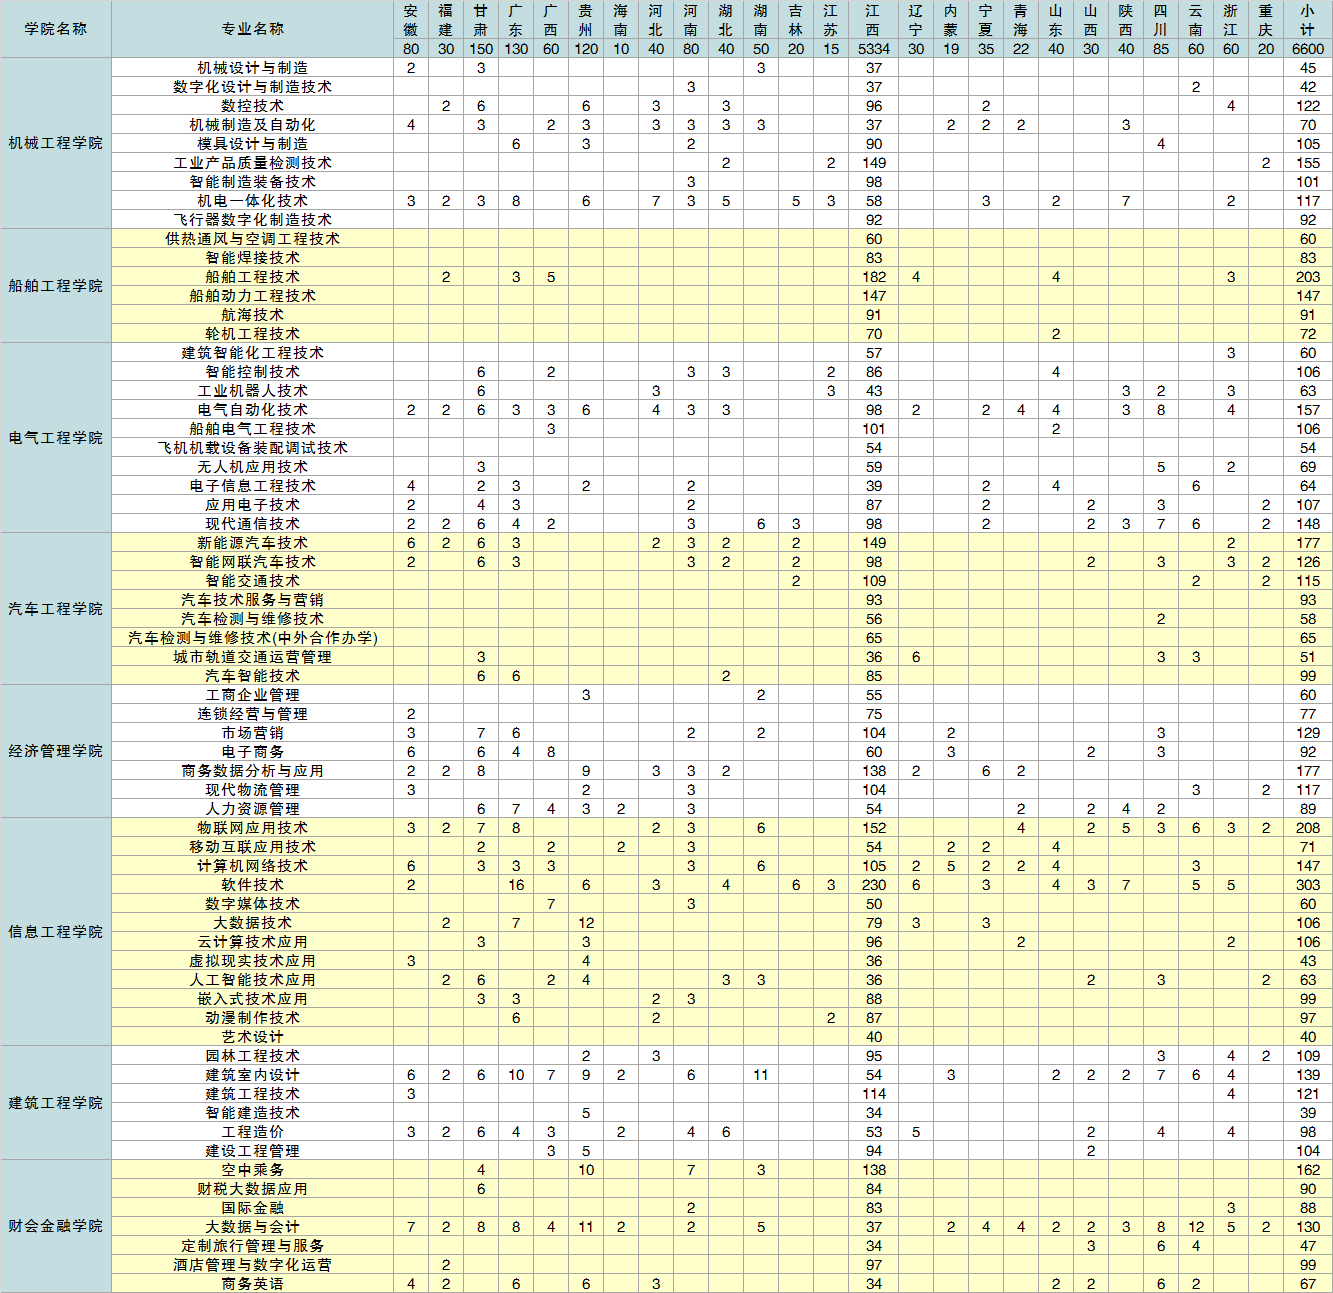Select the 智能制造装备技术 cell
This screenshot has width=1333, height=1293.
(253, 182)
